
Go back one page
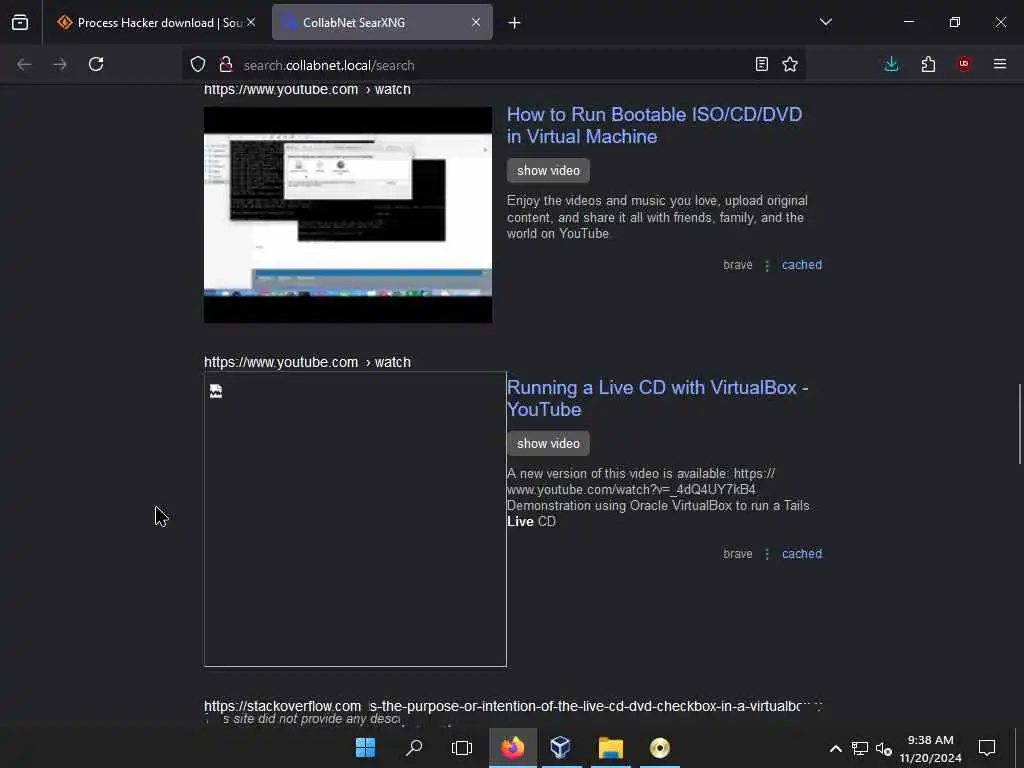coord(24,64)
